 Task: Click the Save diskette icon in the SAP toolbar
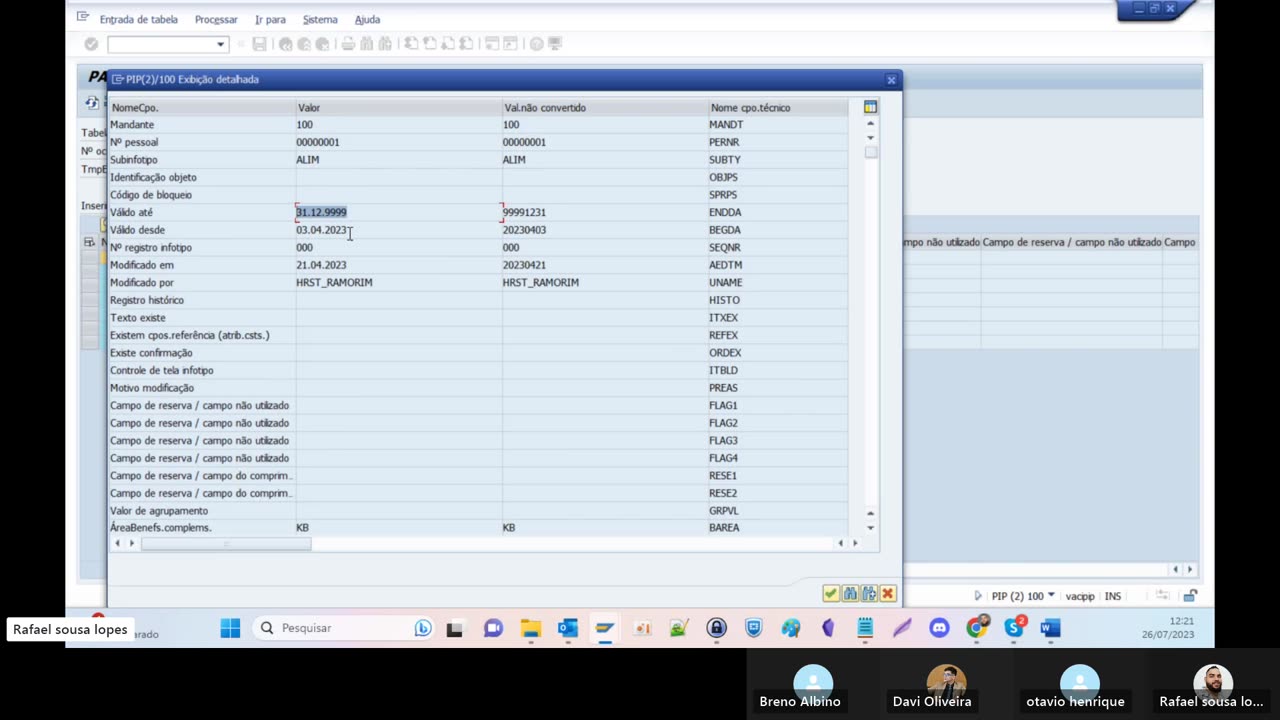259,44
